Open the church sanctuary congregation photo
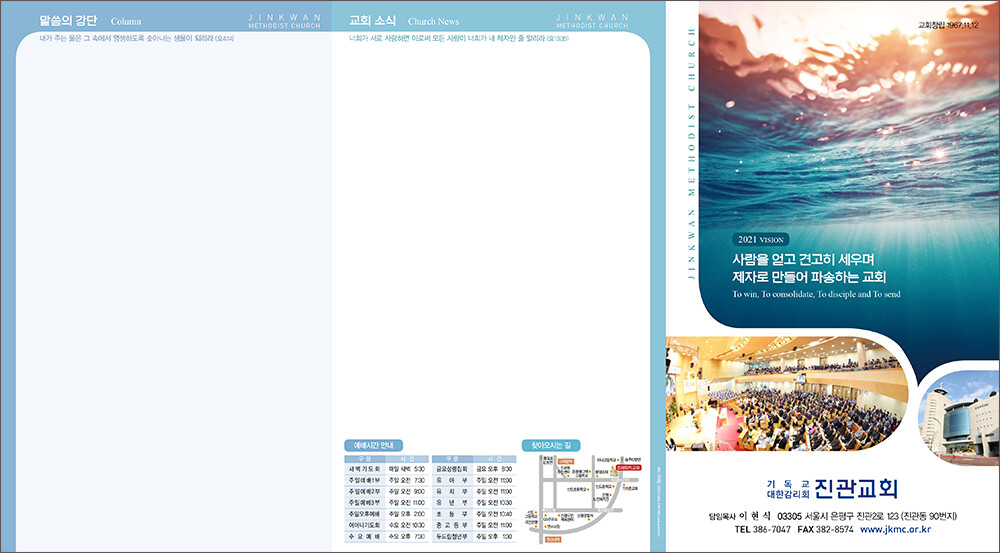Screen dimensions: 1000x553 785,393
